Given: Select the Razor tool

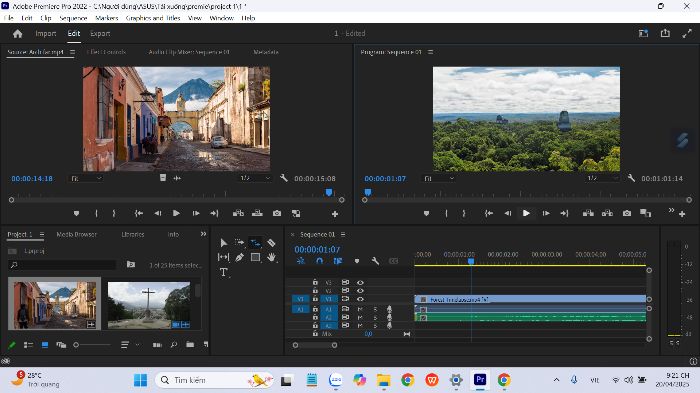Looking at the screenshot, I should 271,242.
